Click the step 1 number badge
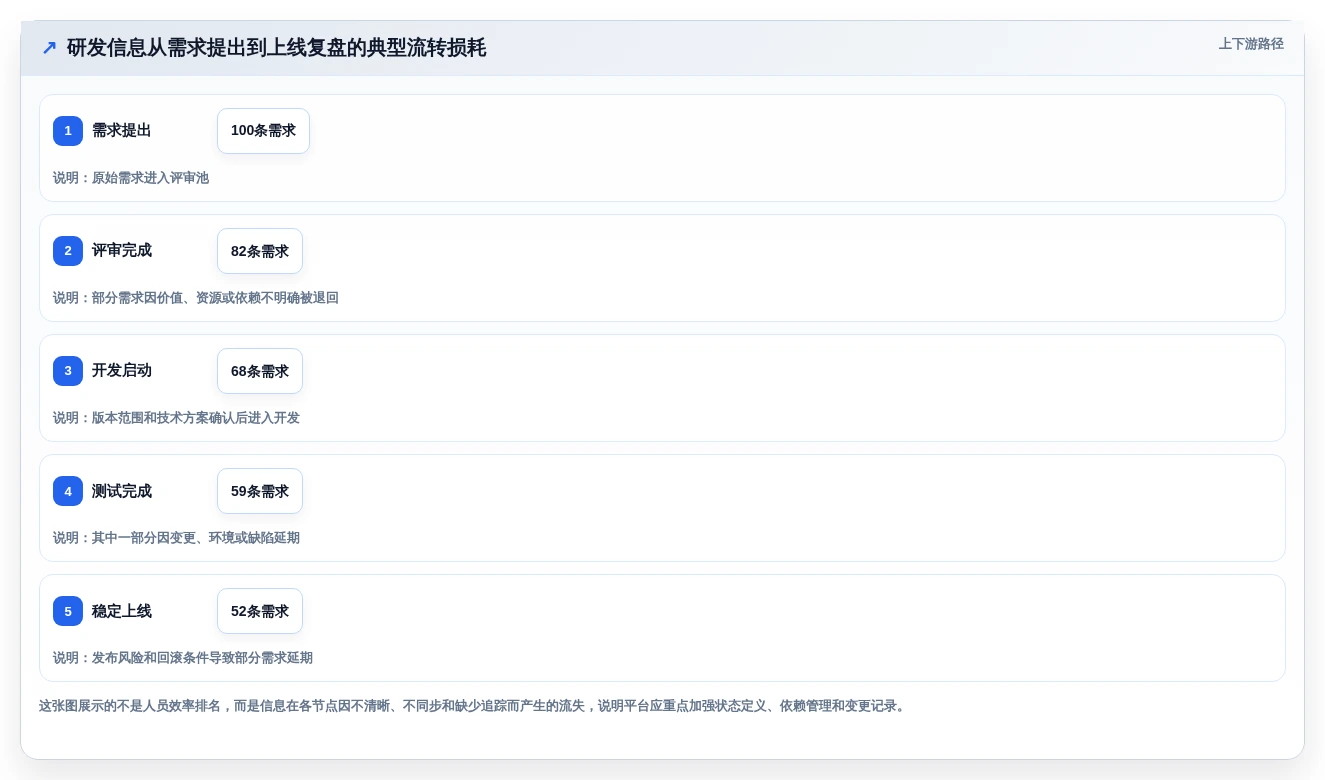 [x=68, y=131]
